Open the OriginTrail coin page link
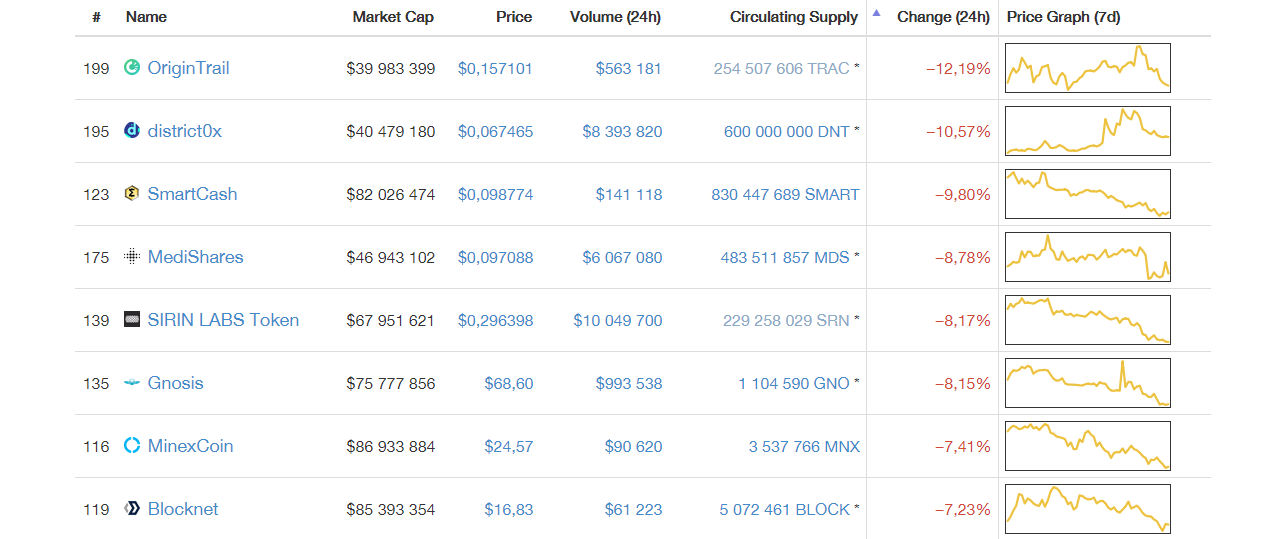This screenshot has width=1280, height=539. (x=188, y=68)
